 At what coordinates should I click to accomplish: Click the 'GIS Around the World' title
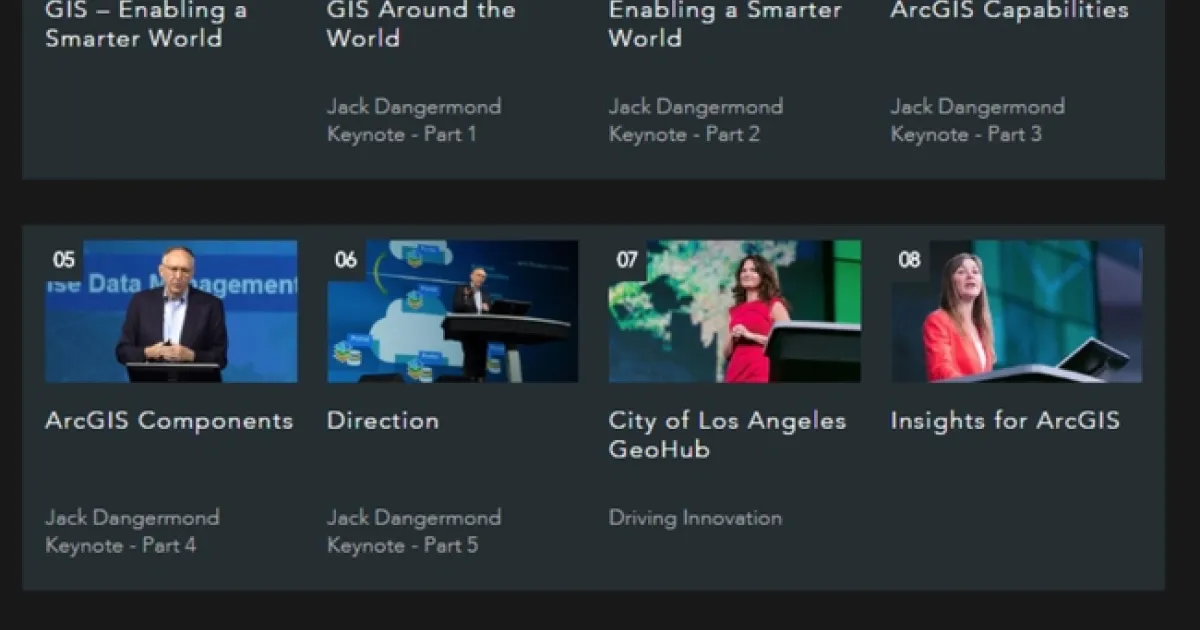click(x=421, y=25)
